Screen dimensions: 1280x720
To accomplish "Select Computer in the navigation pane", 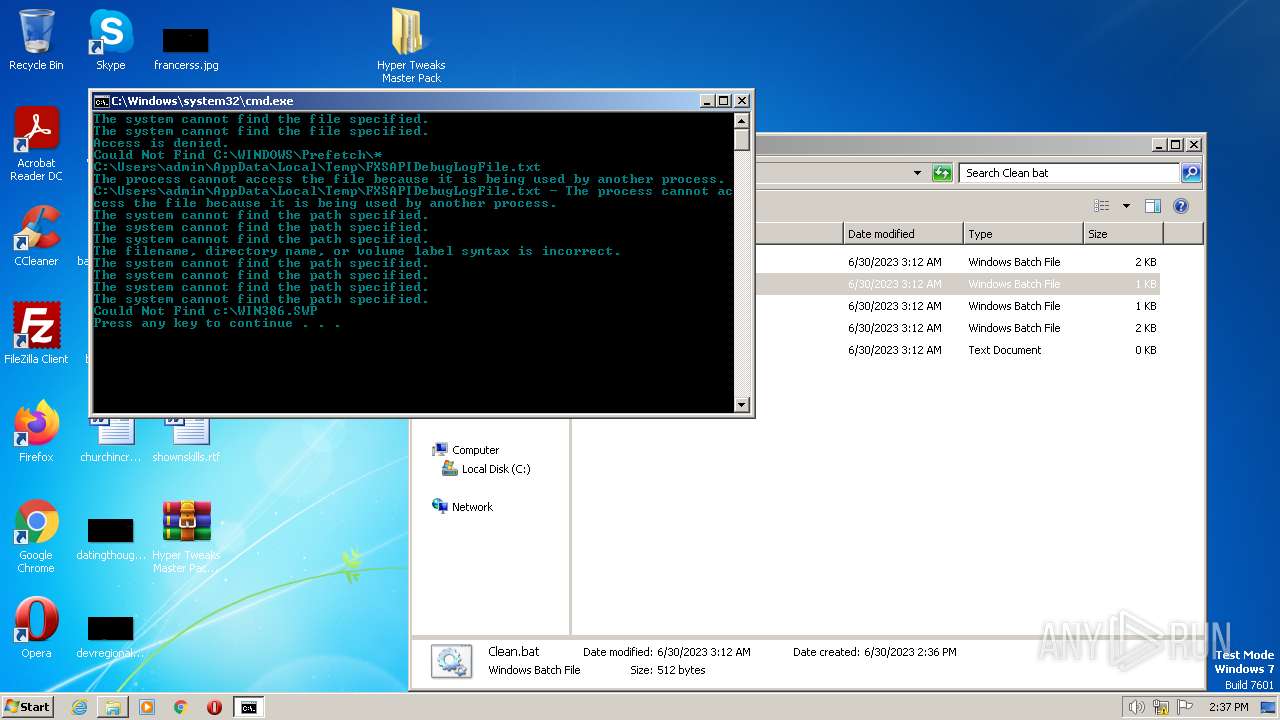I will click(x=474, y=450).
